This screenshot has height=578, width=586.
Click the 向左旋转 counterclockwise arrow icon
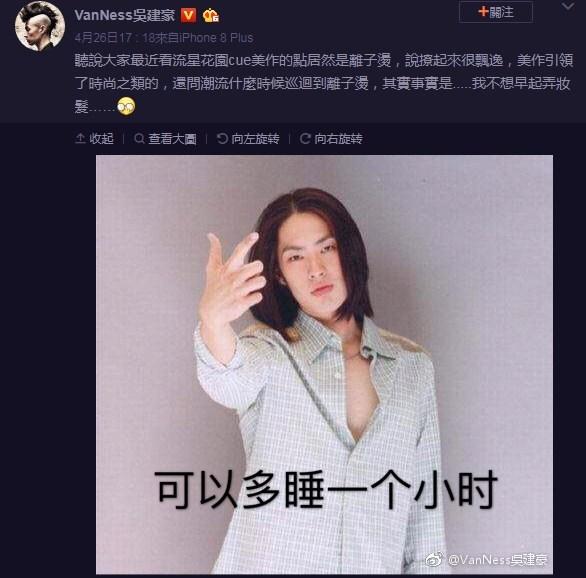(x=222, y=139)
